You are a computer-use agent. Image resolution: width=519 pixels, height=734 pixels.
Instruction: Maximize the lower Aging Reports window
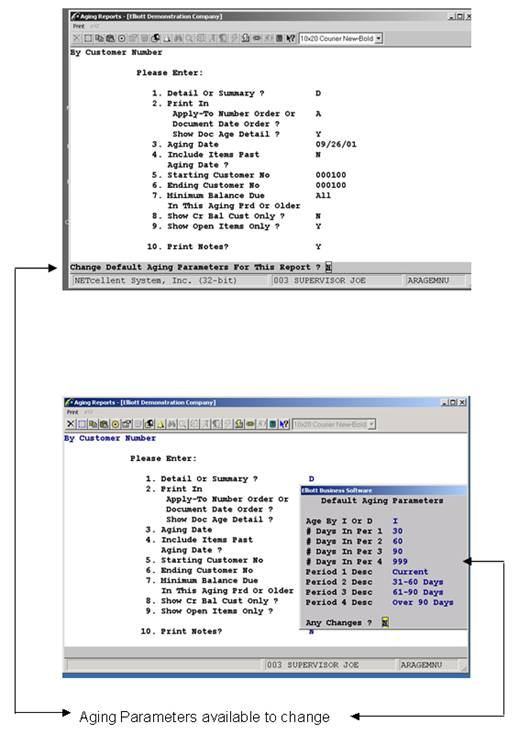point(455,403)
